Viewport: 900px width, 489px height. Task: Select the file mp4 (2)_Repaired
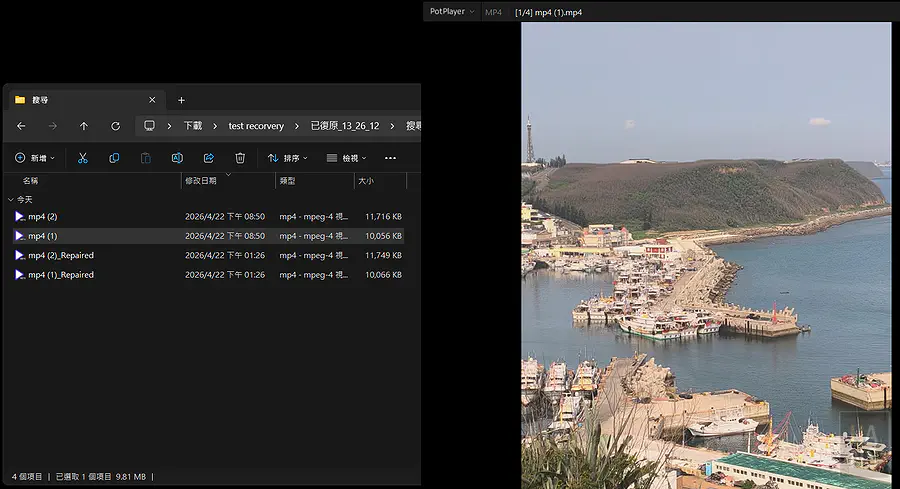[60, 255]
